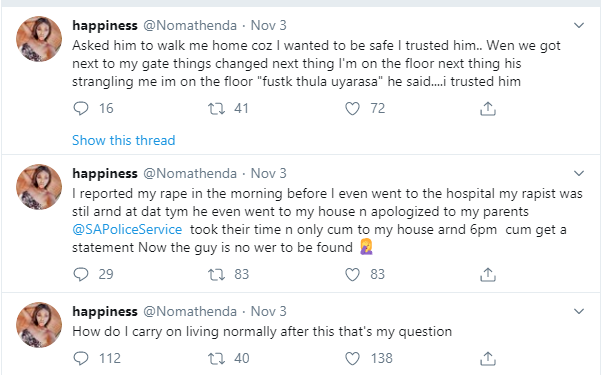This screenshot has width=616, height=375.
Task: Like the tweet with 72 likes
Action: [352, 108]
